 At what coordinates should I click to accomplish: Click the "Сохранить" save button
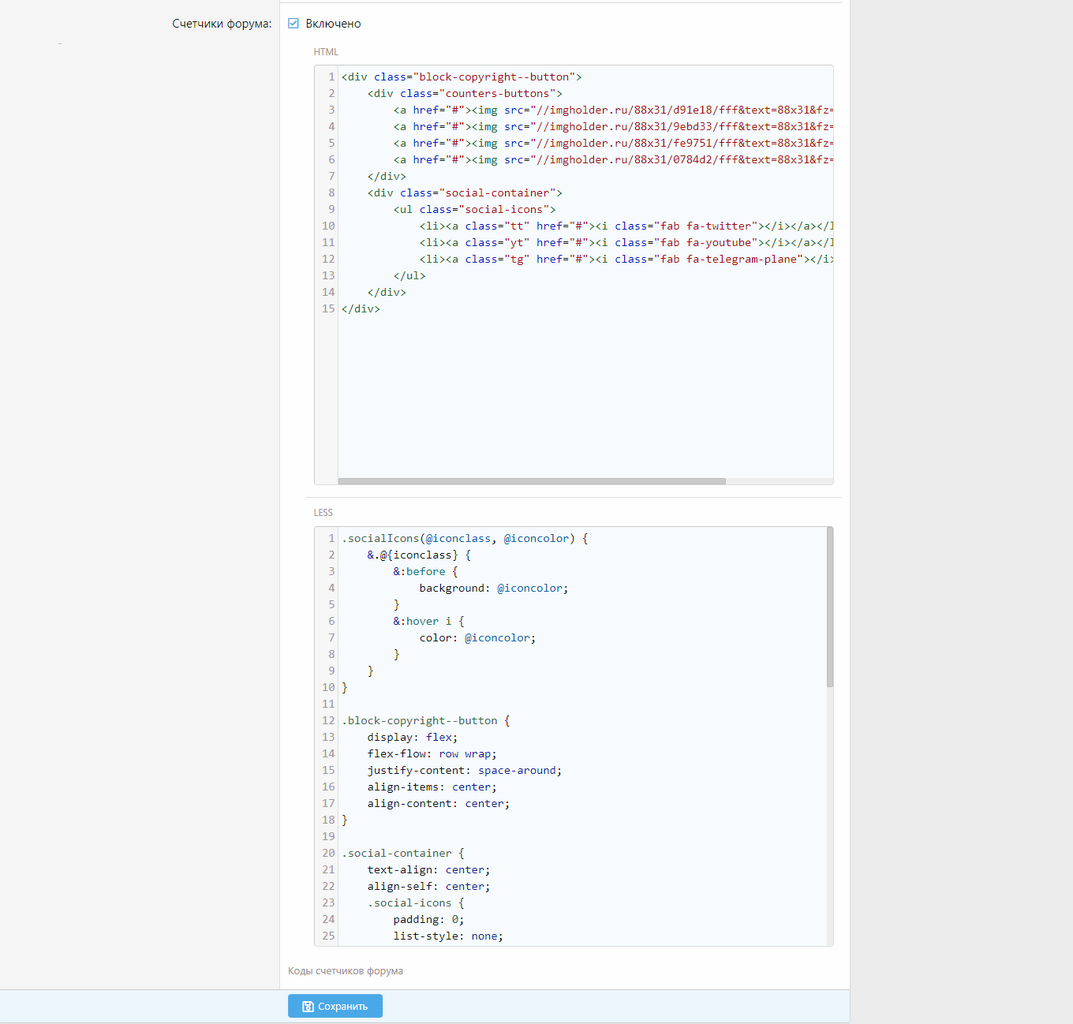tap(335, 1006)
